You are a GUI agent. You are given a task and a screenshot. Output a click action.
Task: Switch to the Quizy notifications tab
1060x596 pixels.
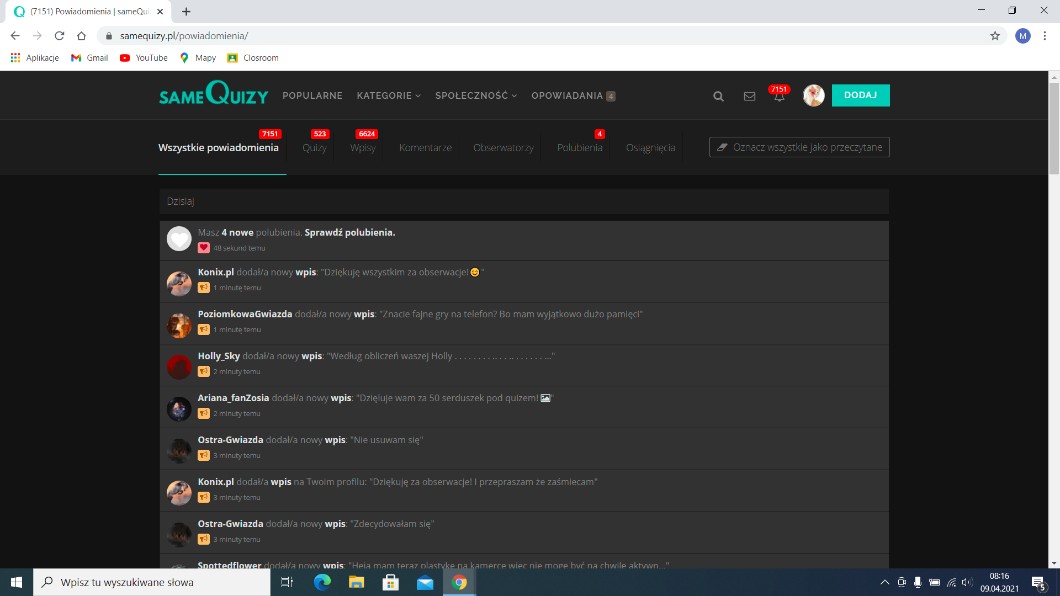click(x=314, y=148)
